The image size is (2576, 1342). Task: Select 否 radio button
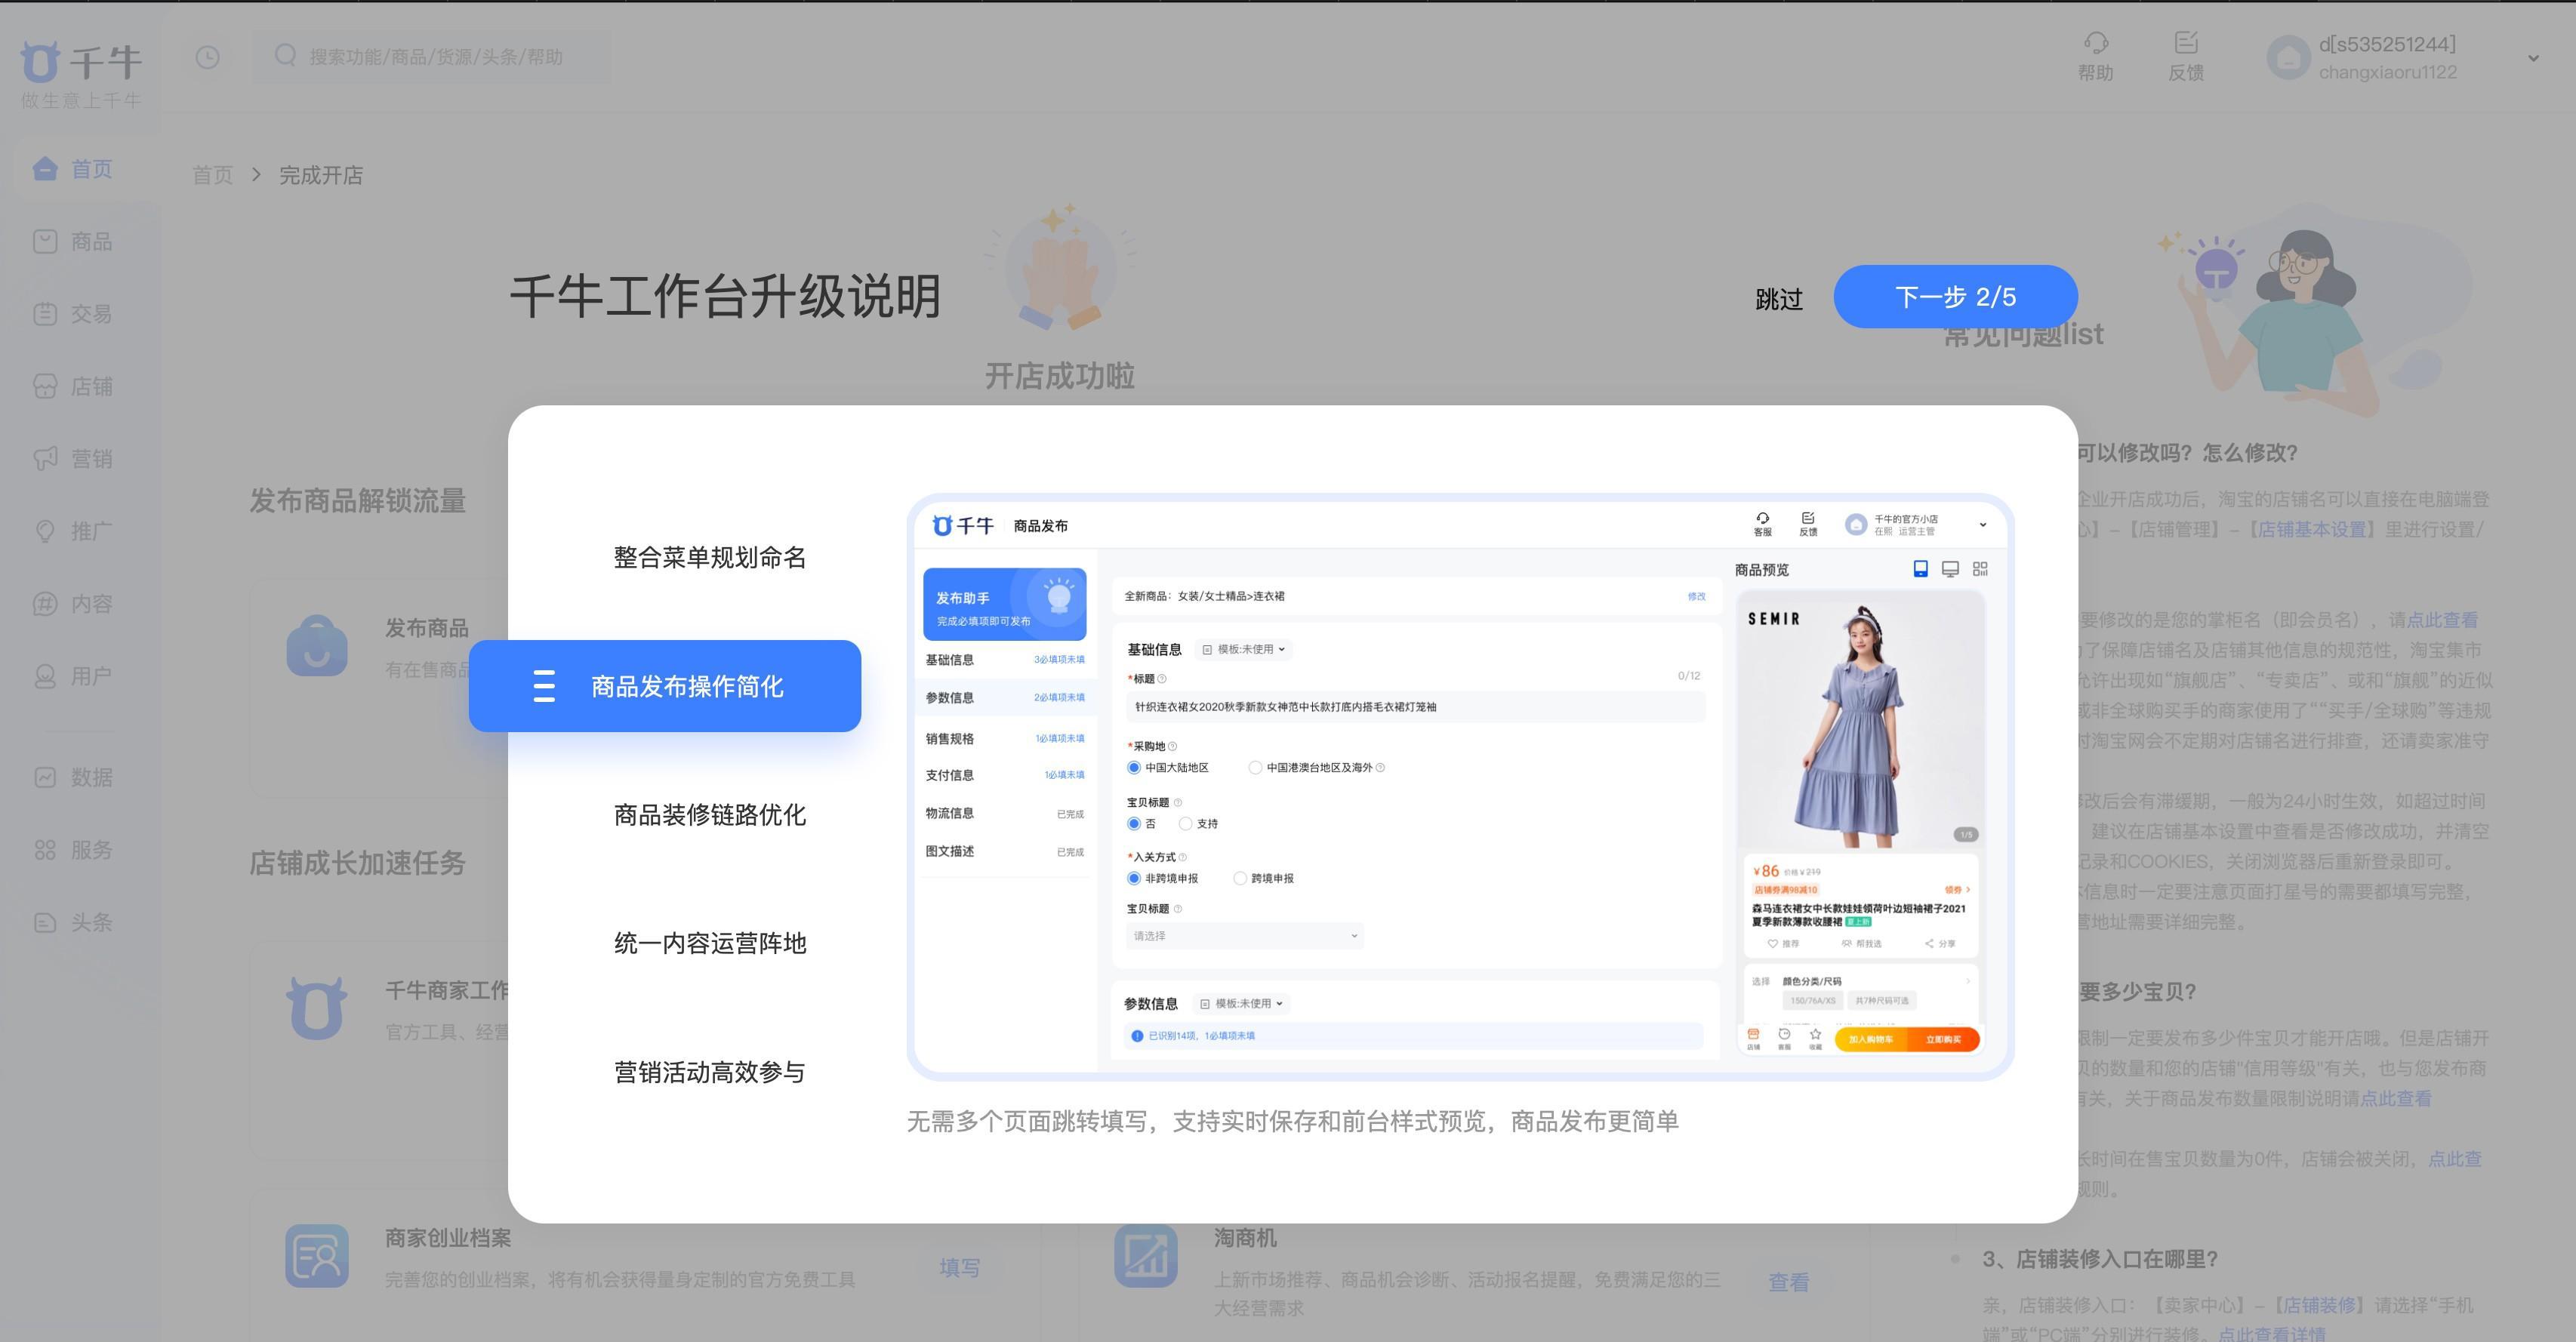[x=1134, y=824]
